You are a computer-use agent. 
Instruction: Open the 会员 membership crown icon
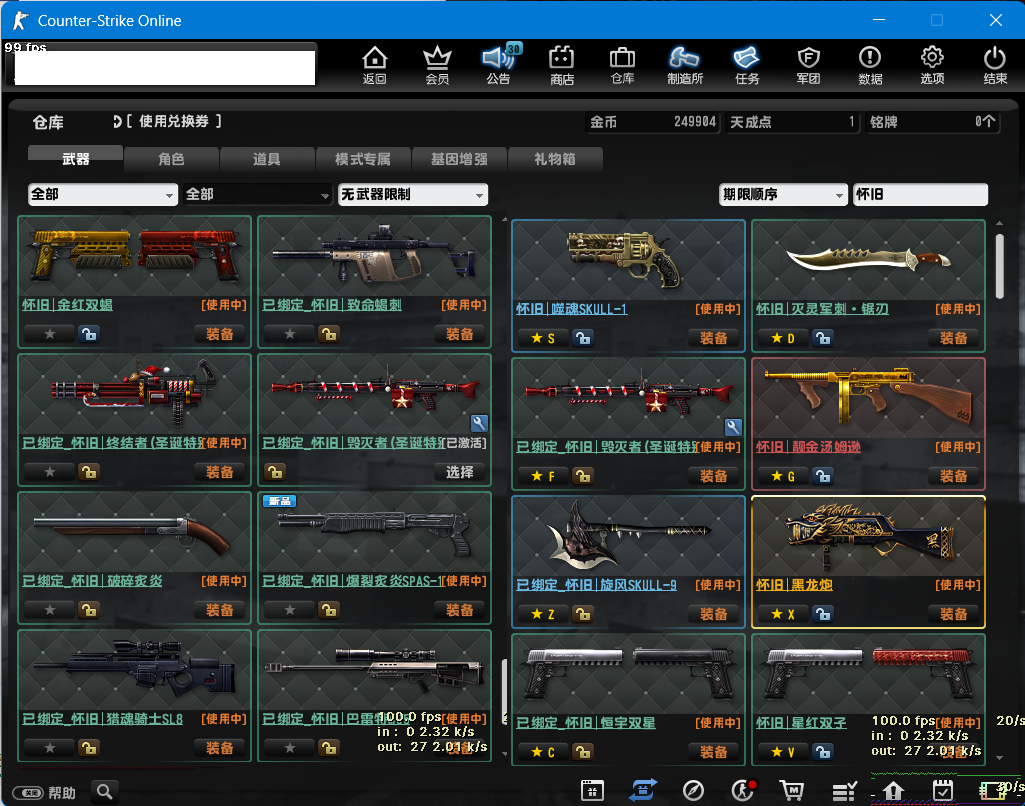[x=437, y=65]
